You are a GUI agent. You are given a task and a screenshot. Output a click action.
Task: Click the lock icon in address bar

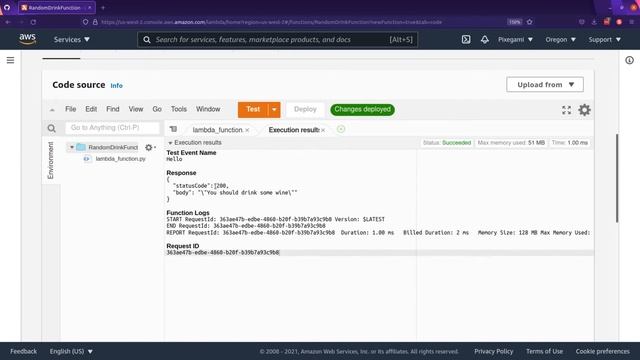pos(95,22)
